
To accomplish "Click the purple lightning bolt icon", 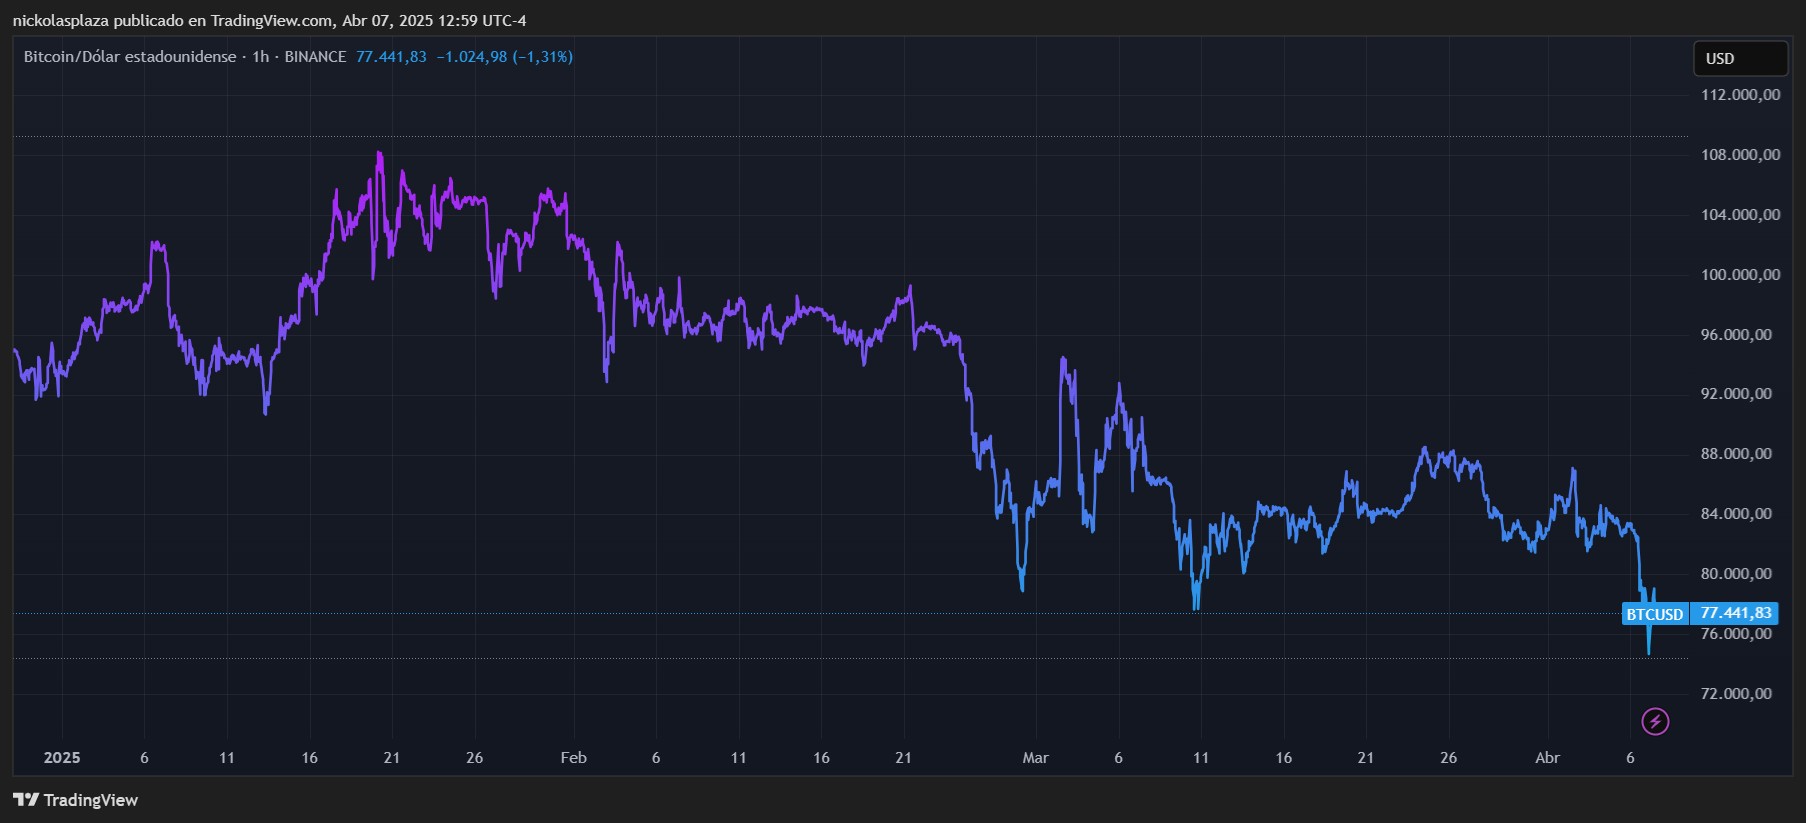I will [x=1655, y=721].
